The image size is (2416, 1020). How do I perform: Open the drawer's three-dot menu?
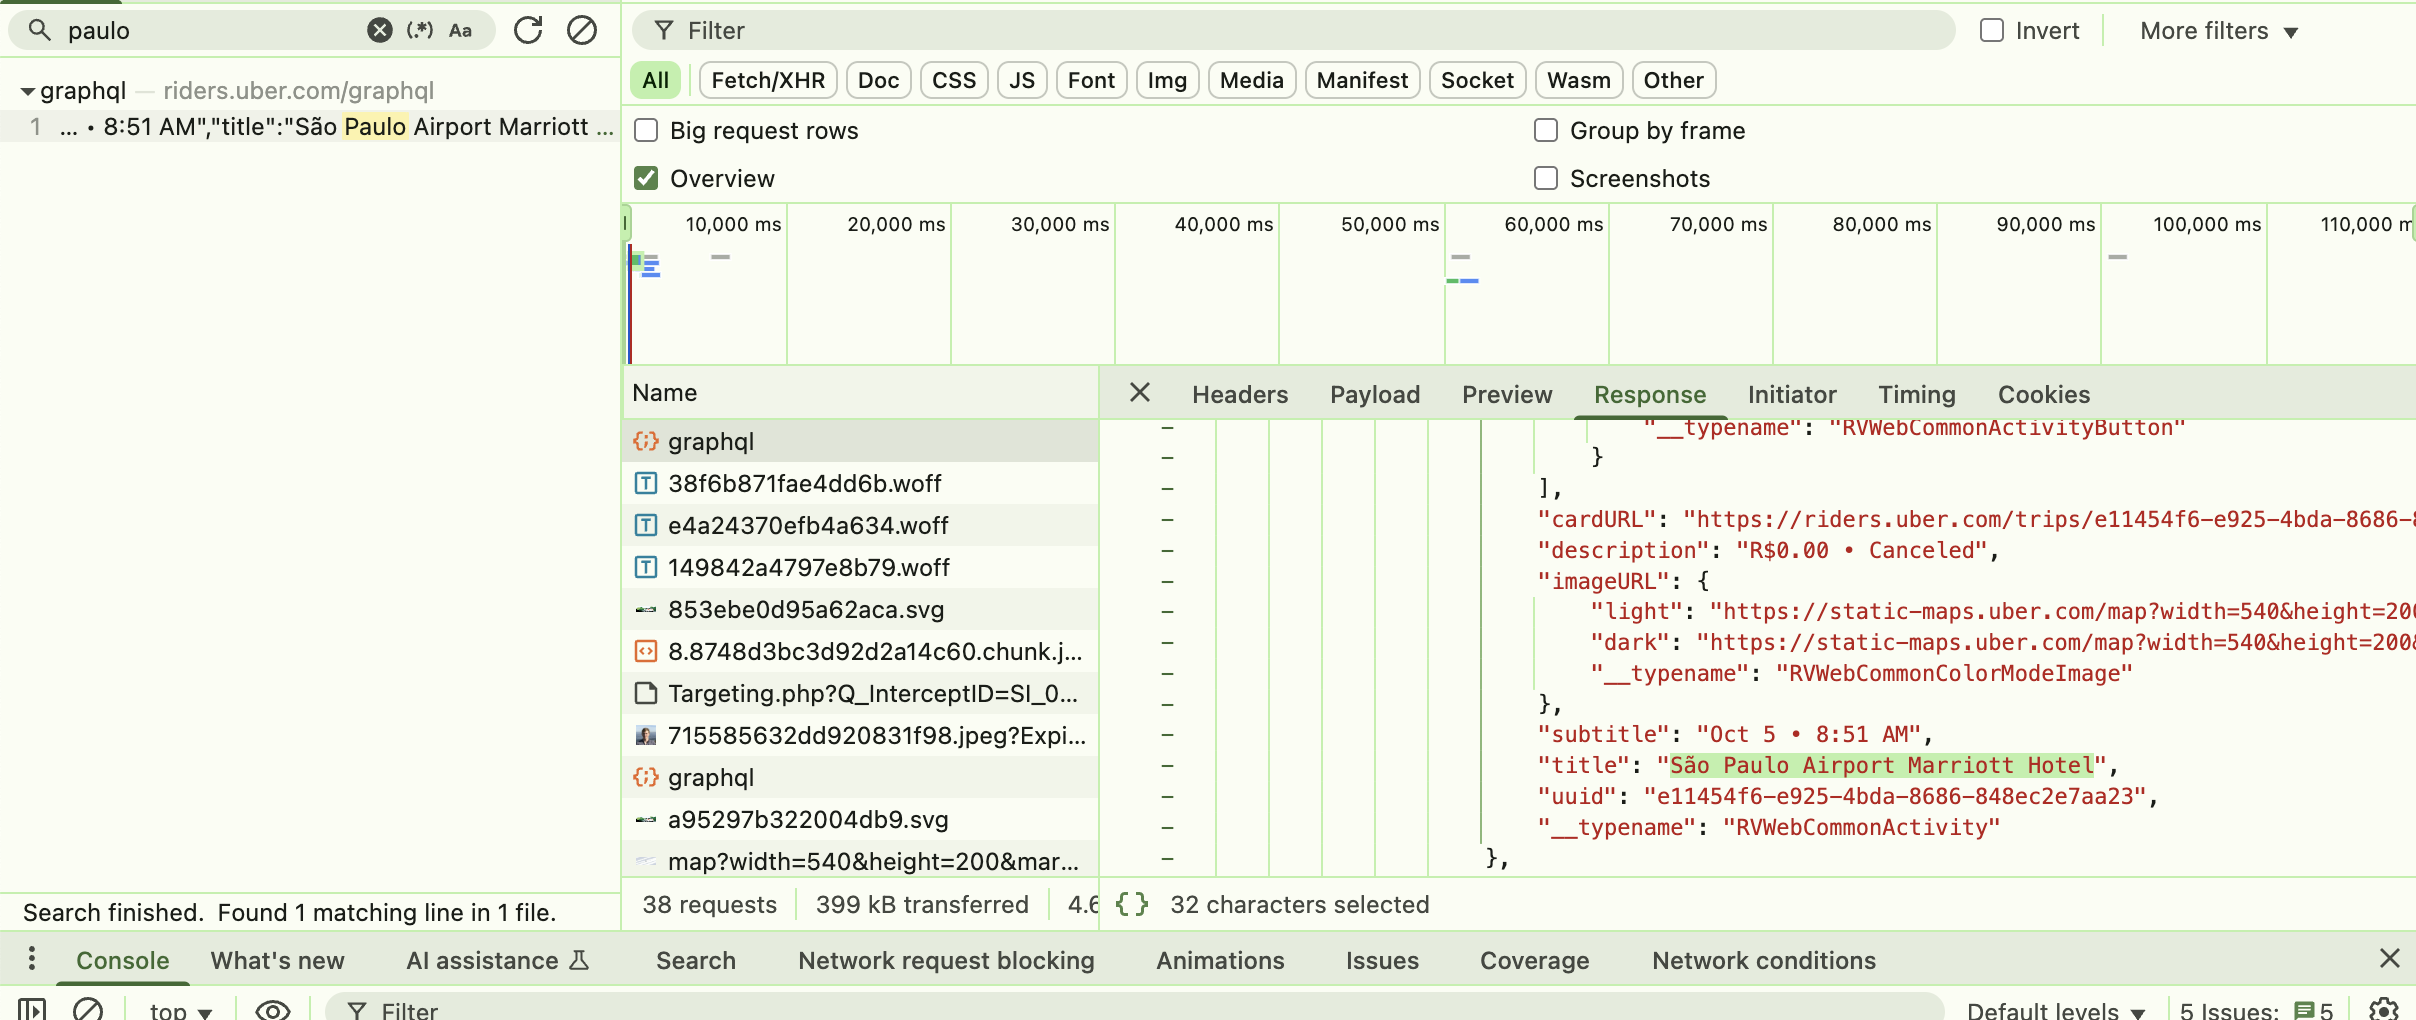coord(32,959)
